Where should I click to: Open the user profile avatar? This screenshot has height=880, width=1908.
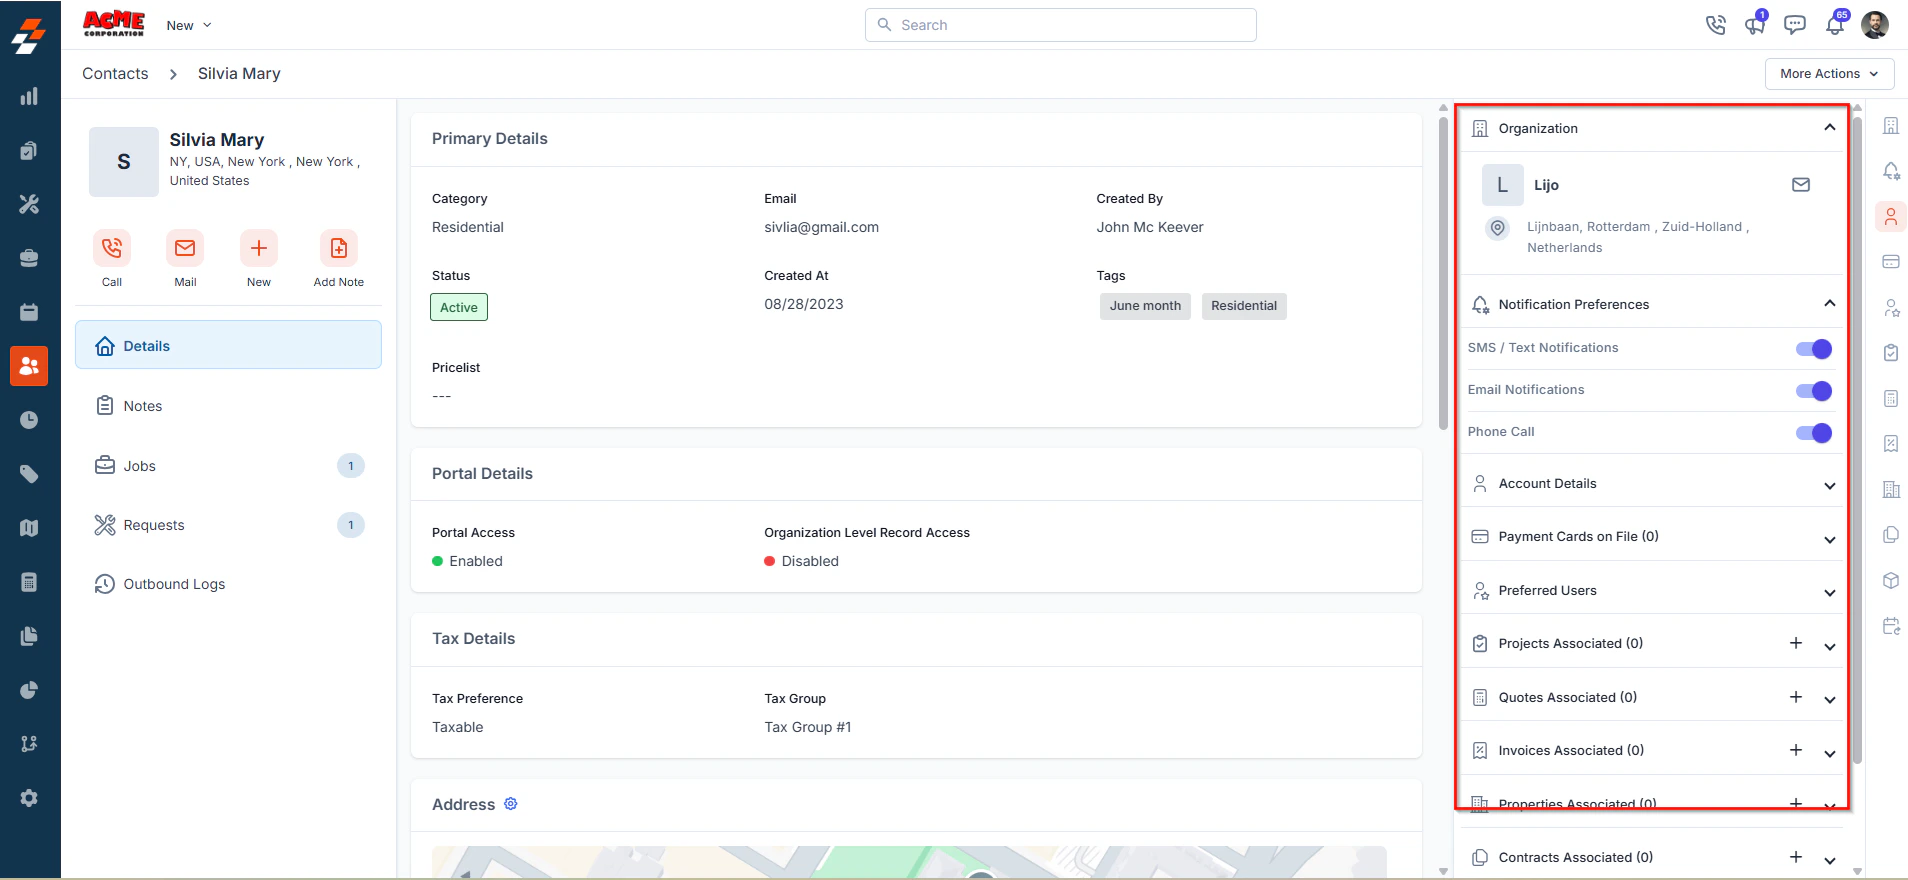click(x=1875, y=25)
